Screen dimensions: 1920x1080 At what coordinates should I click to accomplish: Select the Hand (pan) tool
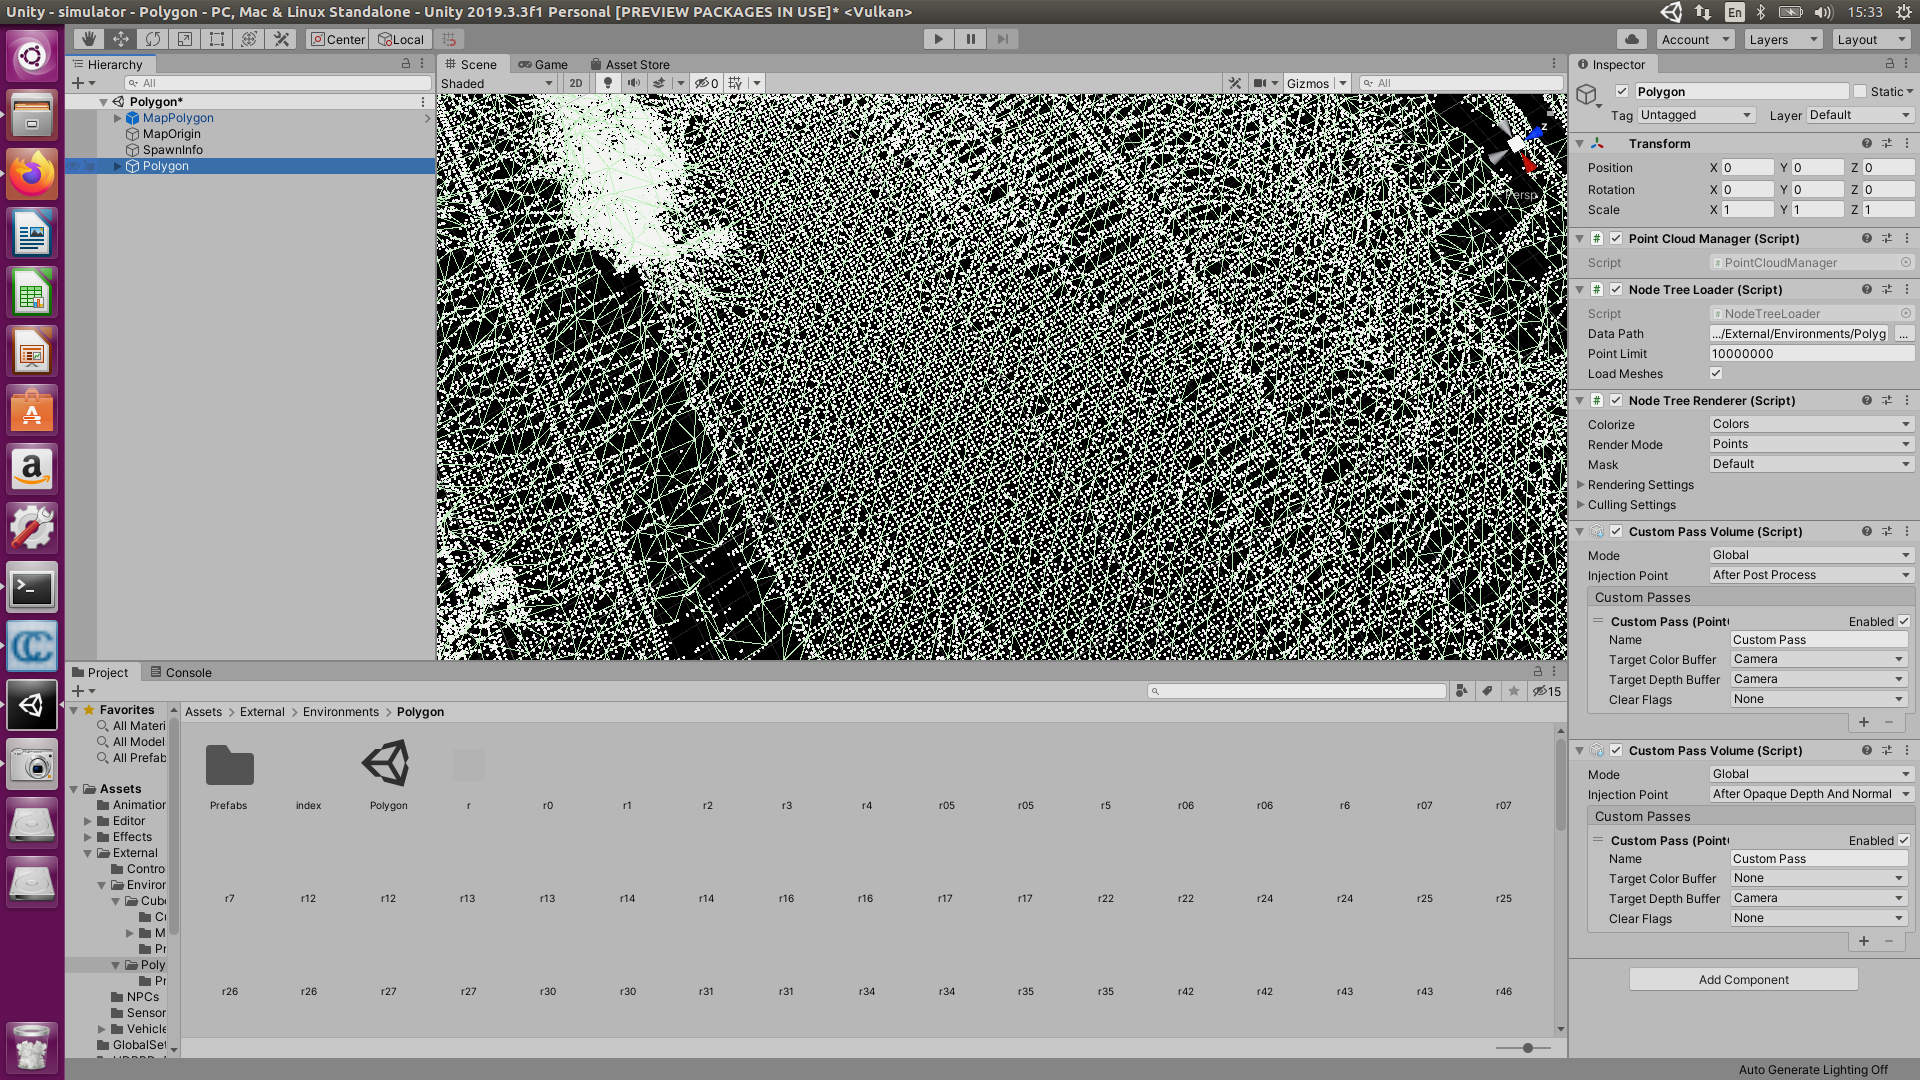click(x=89, y=39)
